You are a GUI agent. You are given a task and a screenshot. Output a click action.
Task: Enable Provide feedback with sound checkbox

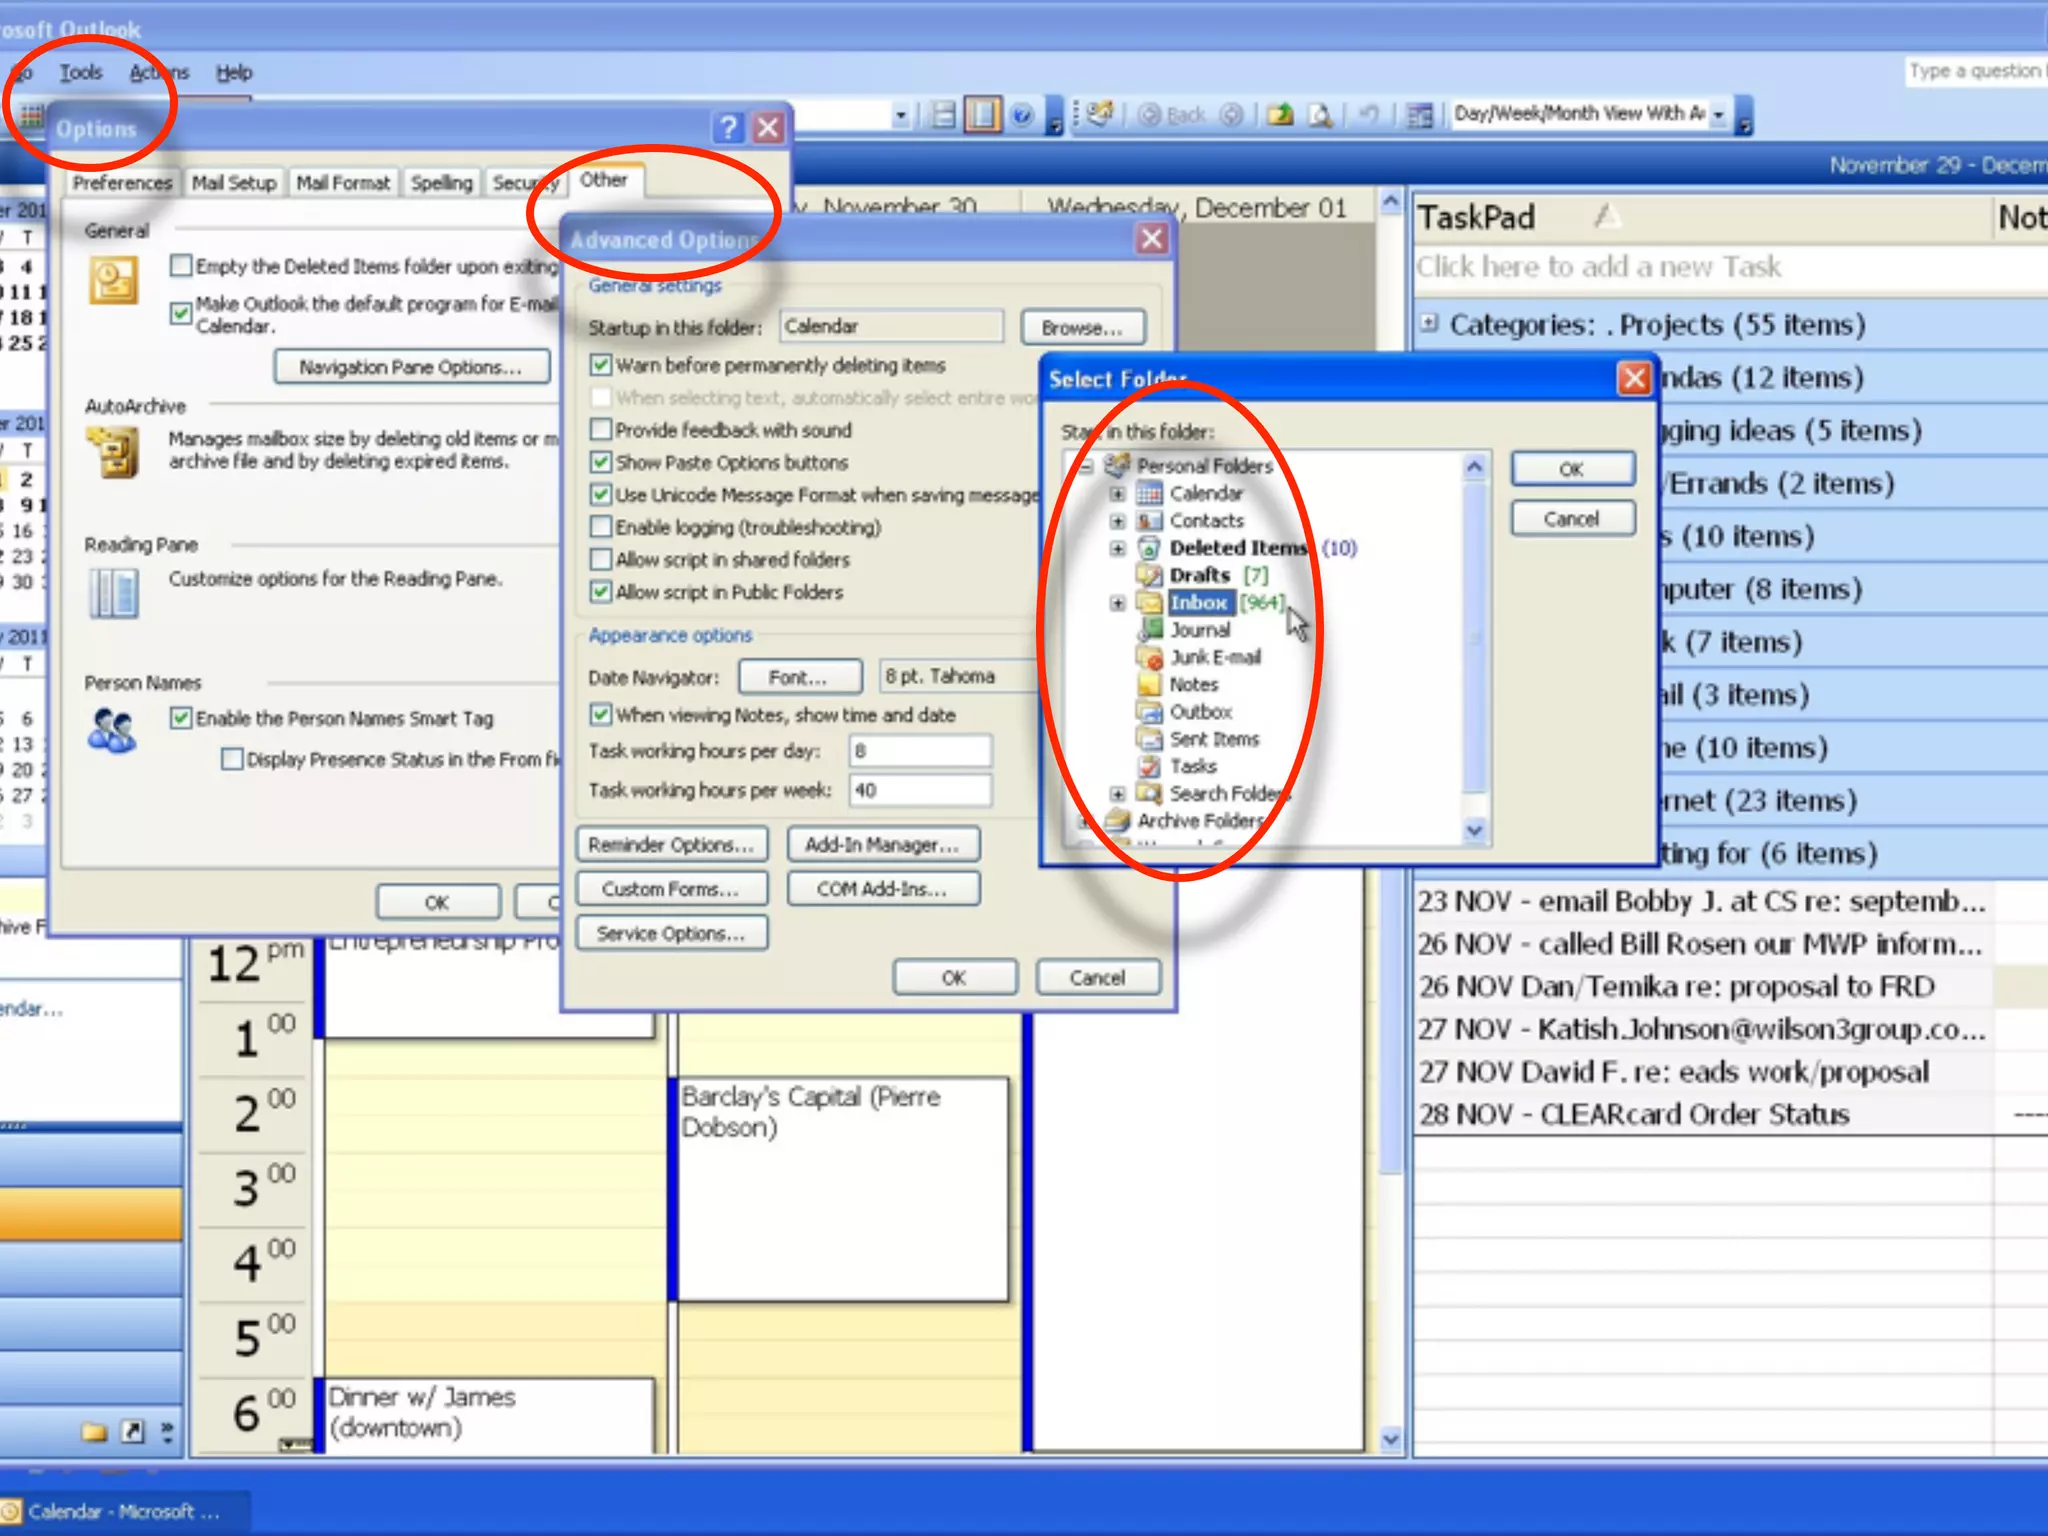pyautogui.click(x=601, y=430)
